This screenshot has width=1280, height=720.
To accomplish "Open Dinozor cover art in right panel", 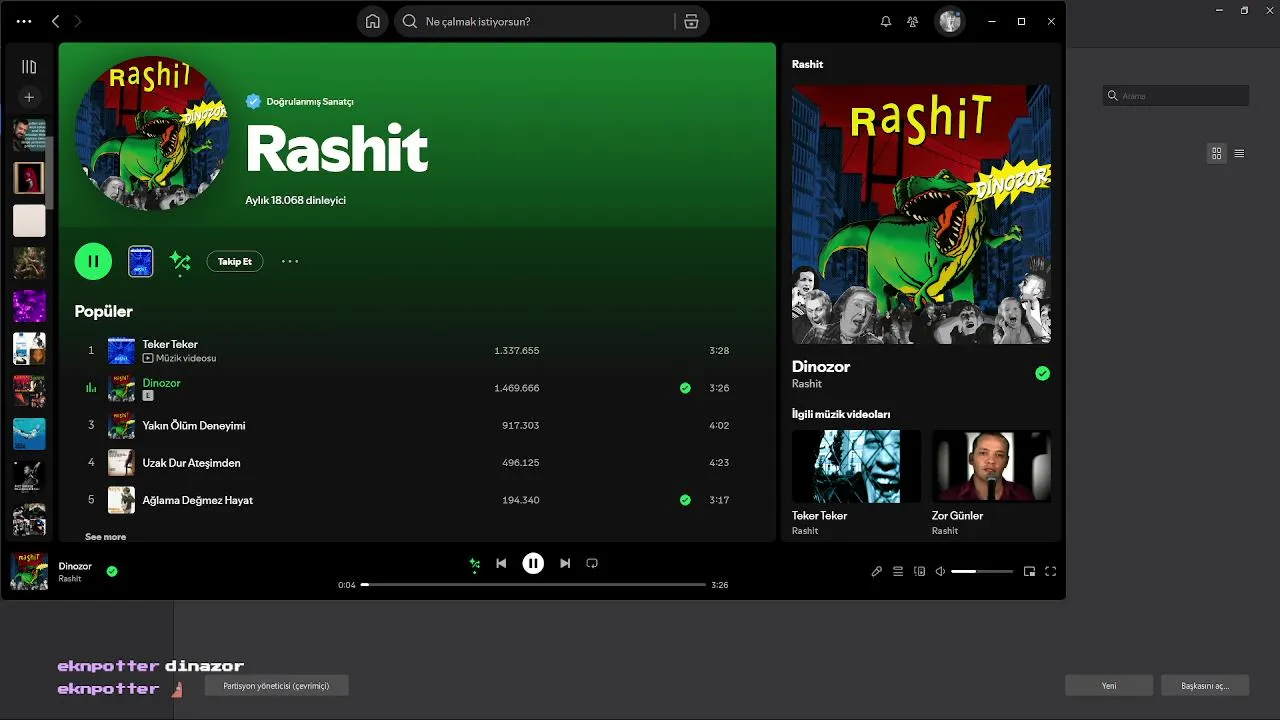I will (921, 214).
